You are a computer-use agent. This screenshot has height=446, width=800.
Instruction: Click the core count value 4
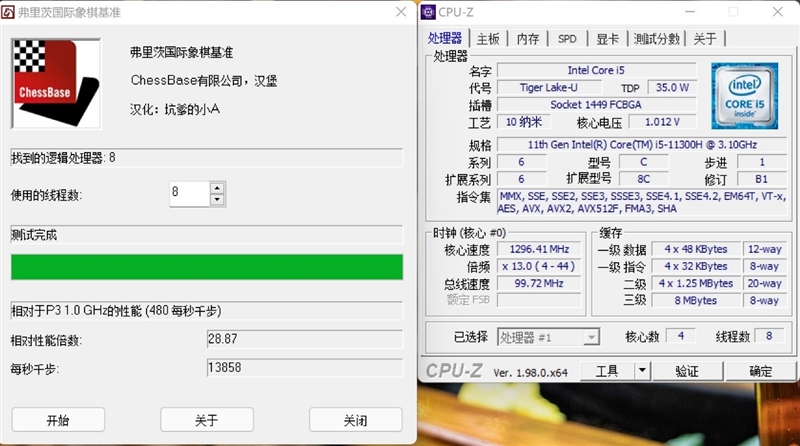[x=681, y=336]
